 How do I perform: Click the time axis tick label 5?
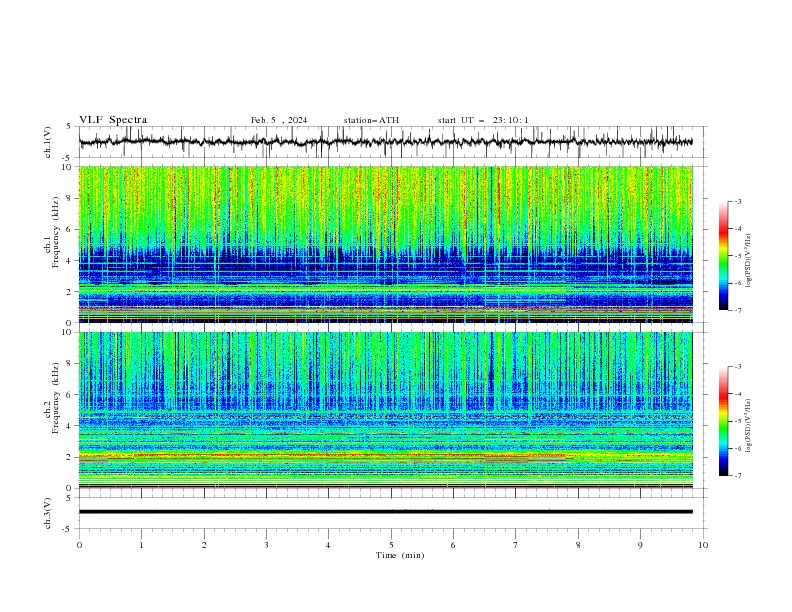[391, 545]
